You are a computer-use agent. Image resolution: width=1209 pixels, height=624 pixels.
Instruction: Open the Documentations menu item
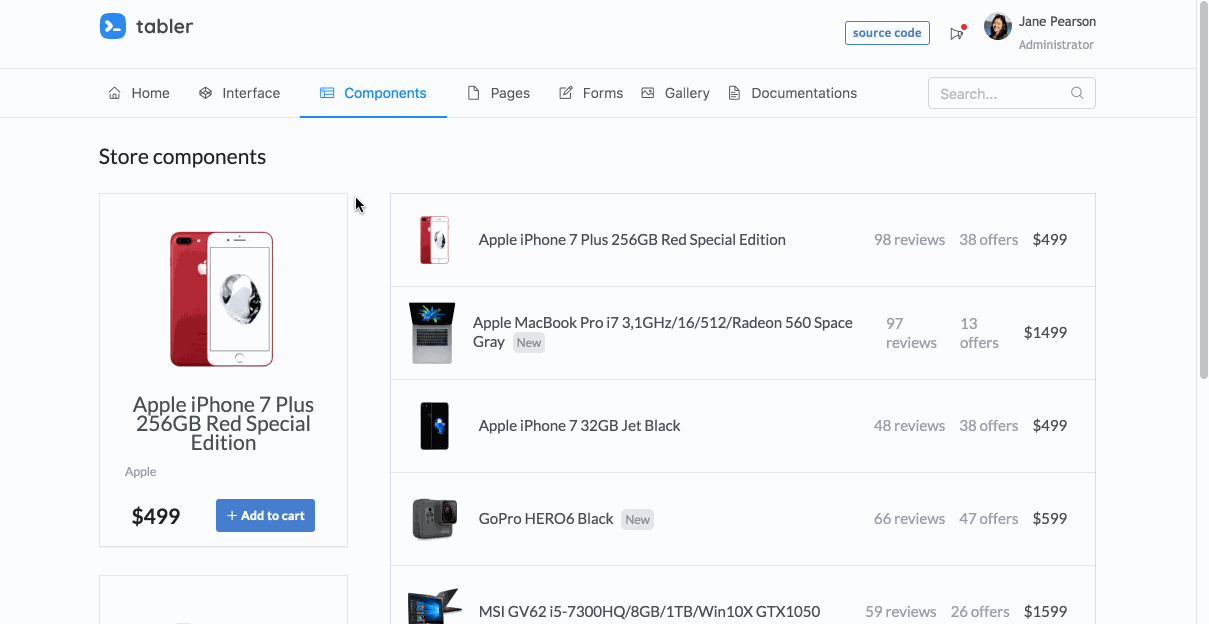pos(792,93)
